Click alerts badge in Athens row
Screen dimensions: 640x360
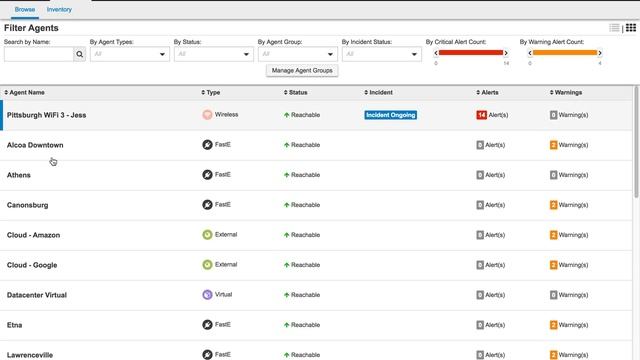click(480, 175)
